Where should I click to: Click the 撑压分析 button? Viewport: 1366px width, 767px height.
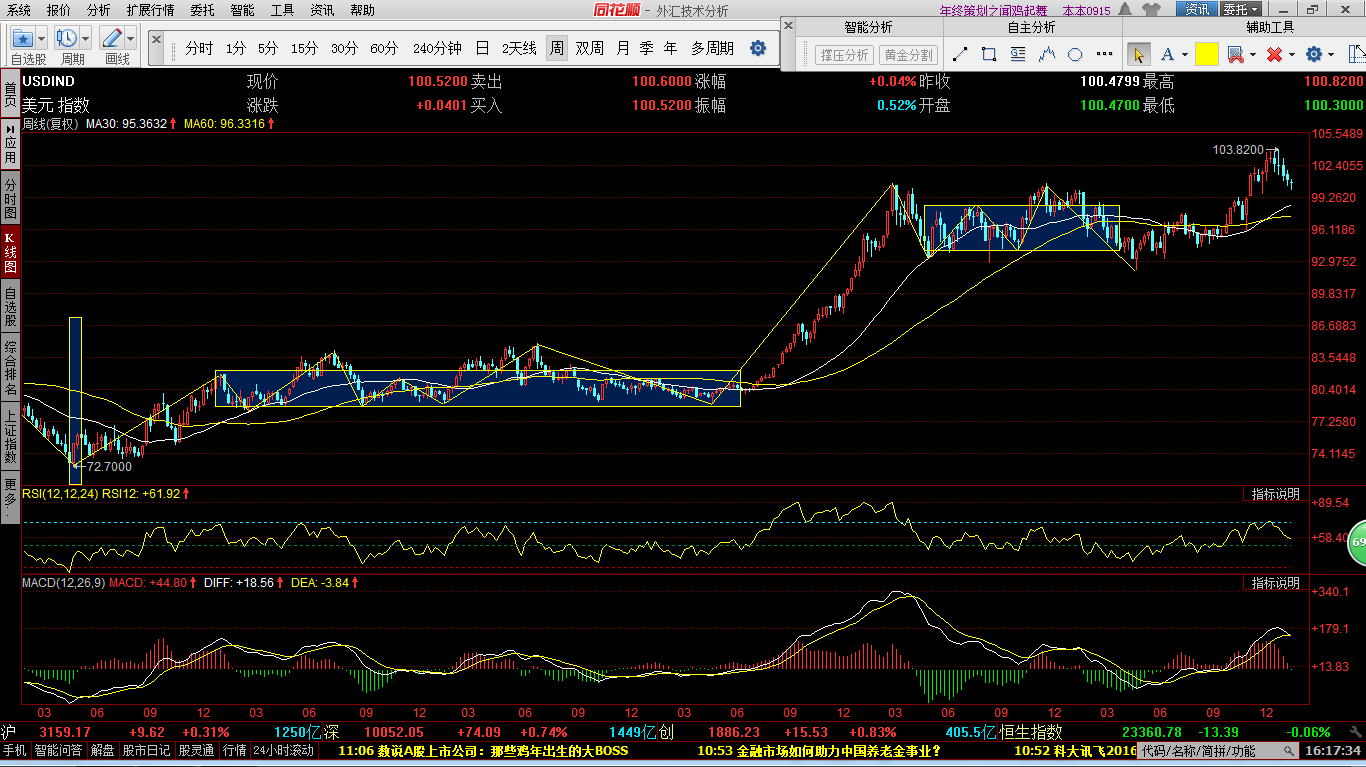tap(844, 55)
